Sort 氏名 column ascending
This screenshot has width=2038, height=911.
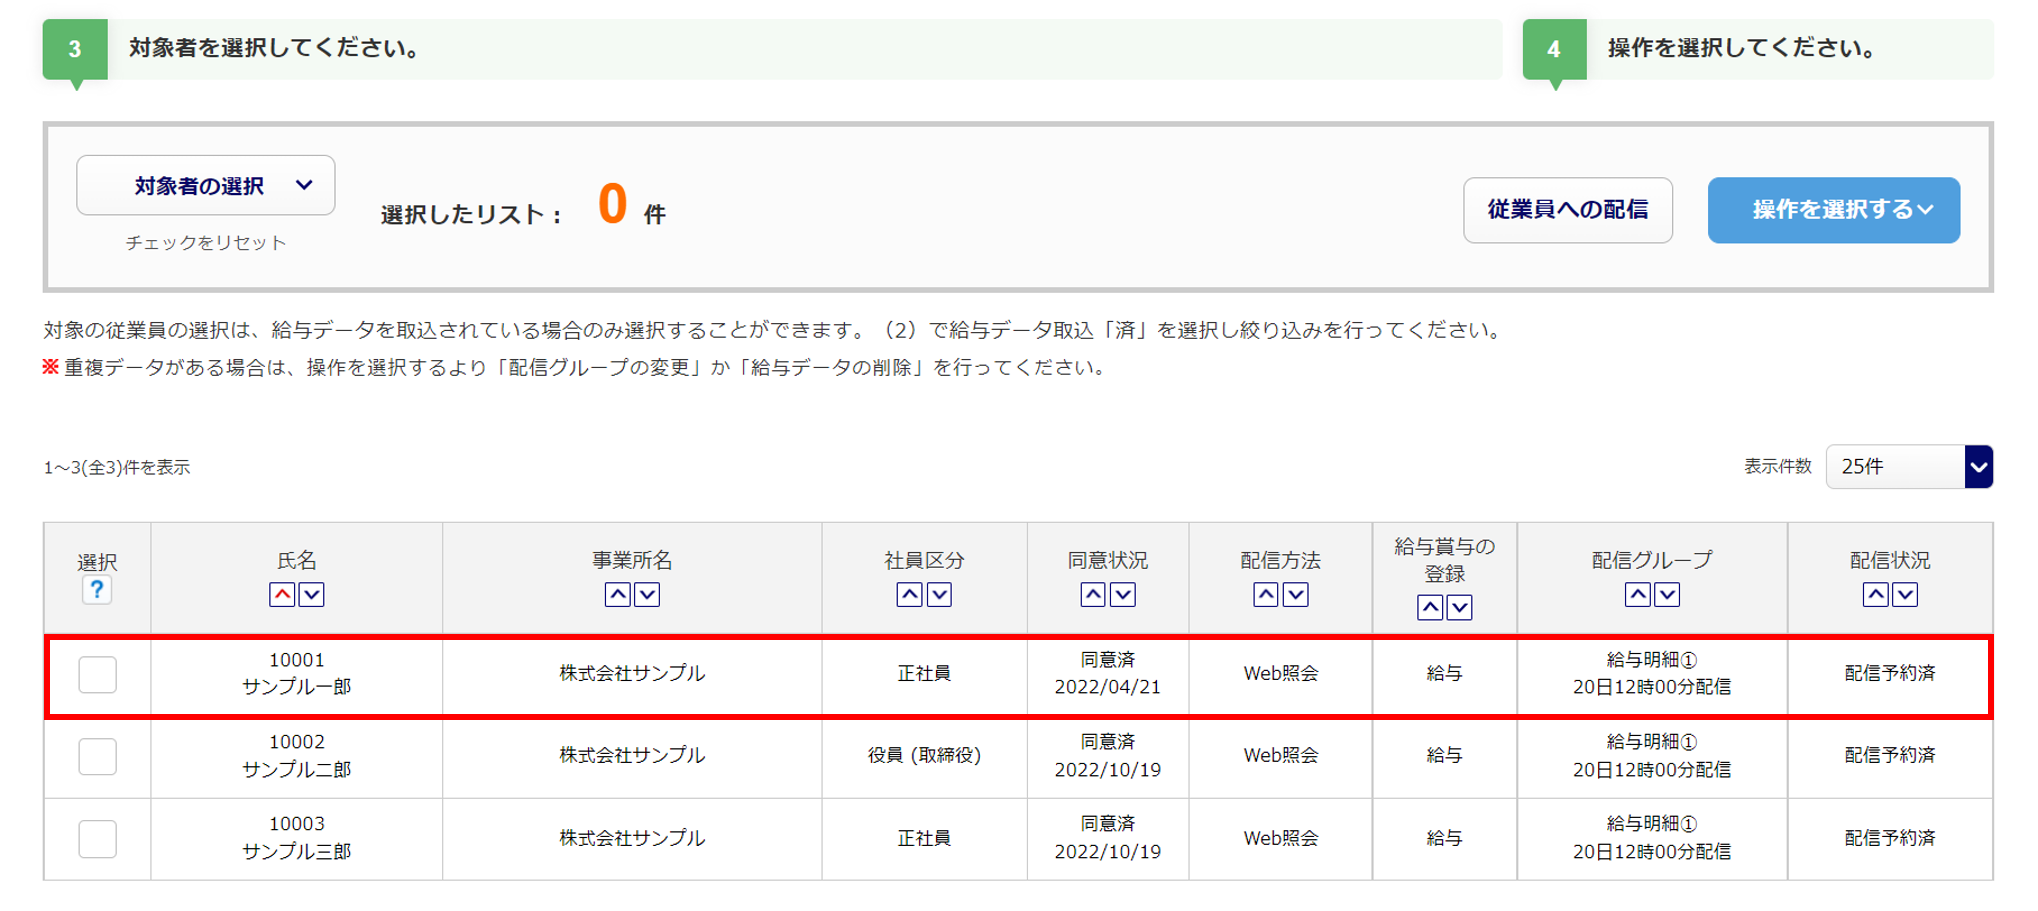282,595
